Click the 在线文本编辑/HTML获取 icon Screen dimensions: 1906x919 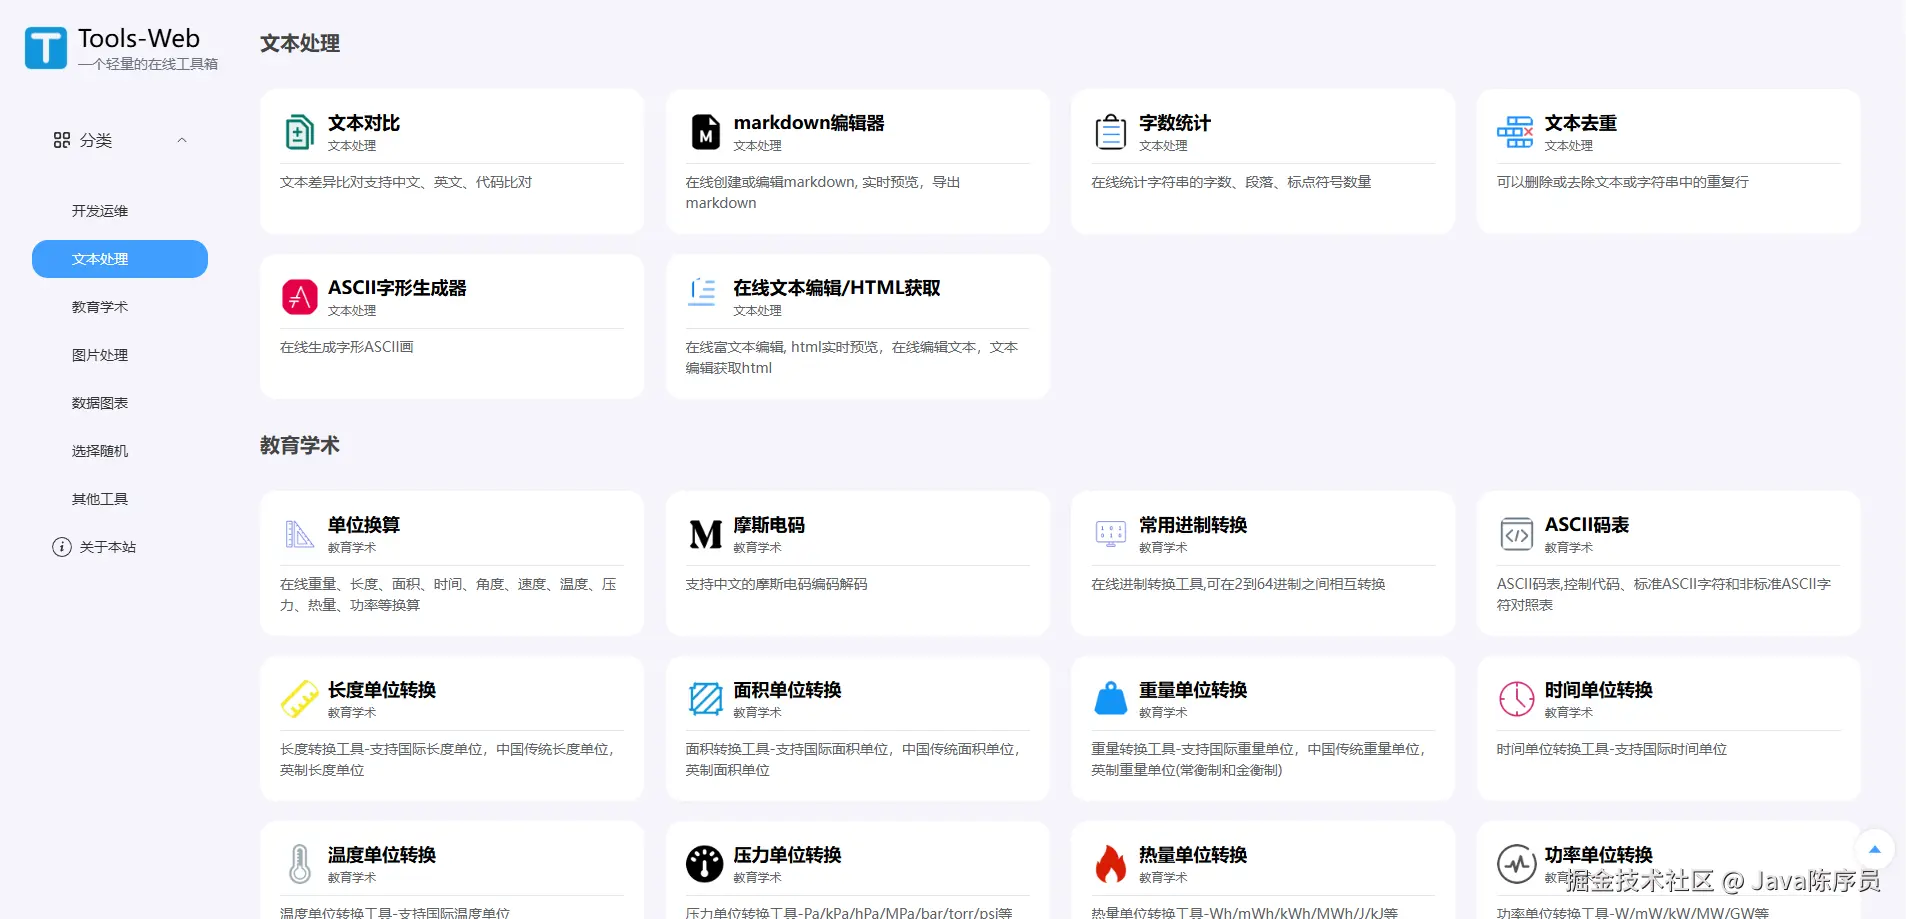704,292
